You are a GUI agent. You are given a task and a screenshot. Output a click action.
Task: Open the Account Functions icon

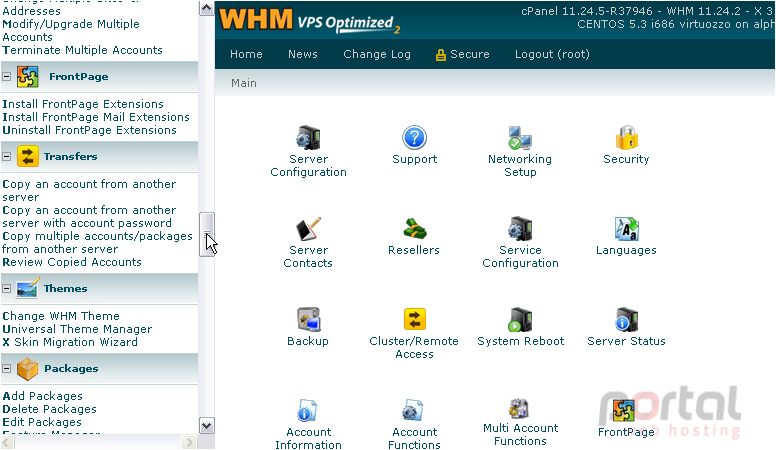413,410
